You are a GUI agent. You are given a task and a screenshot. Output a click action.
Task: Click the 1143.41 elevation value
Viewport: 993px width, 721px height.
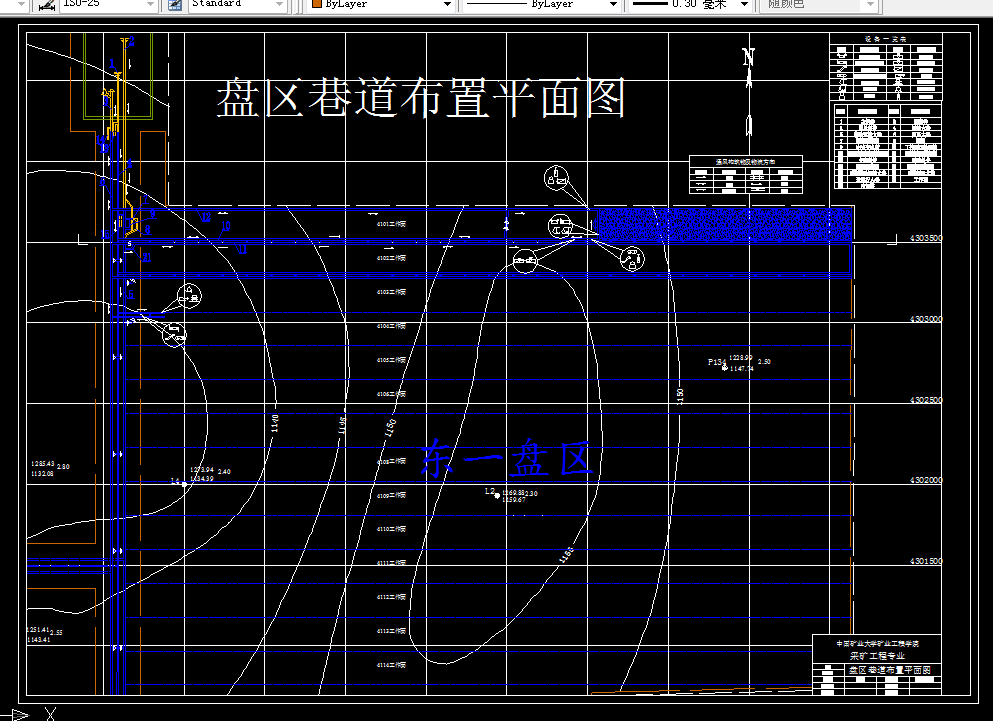(39, 640)
